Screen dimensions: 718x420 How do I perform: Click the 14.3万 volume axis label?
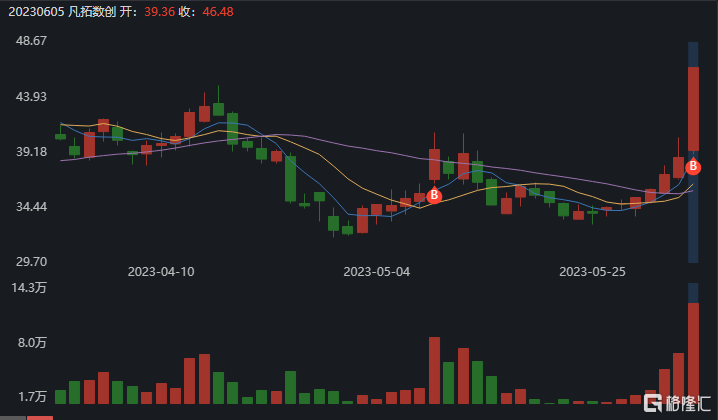click(x=27, y=288)
